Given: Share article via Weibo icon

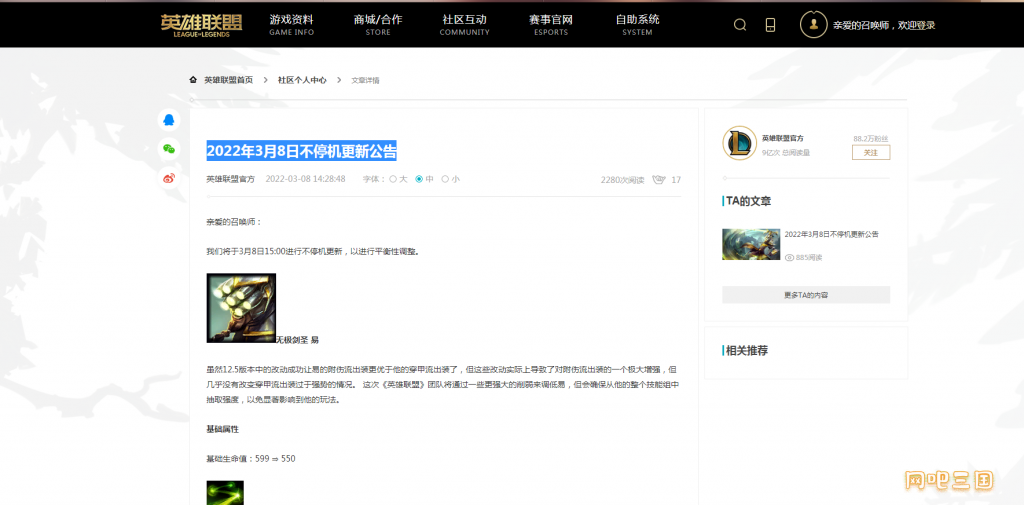Looking at the screenshot, I should 169,178.
